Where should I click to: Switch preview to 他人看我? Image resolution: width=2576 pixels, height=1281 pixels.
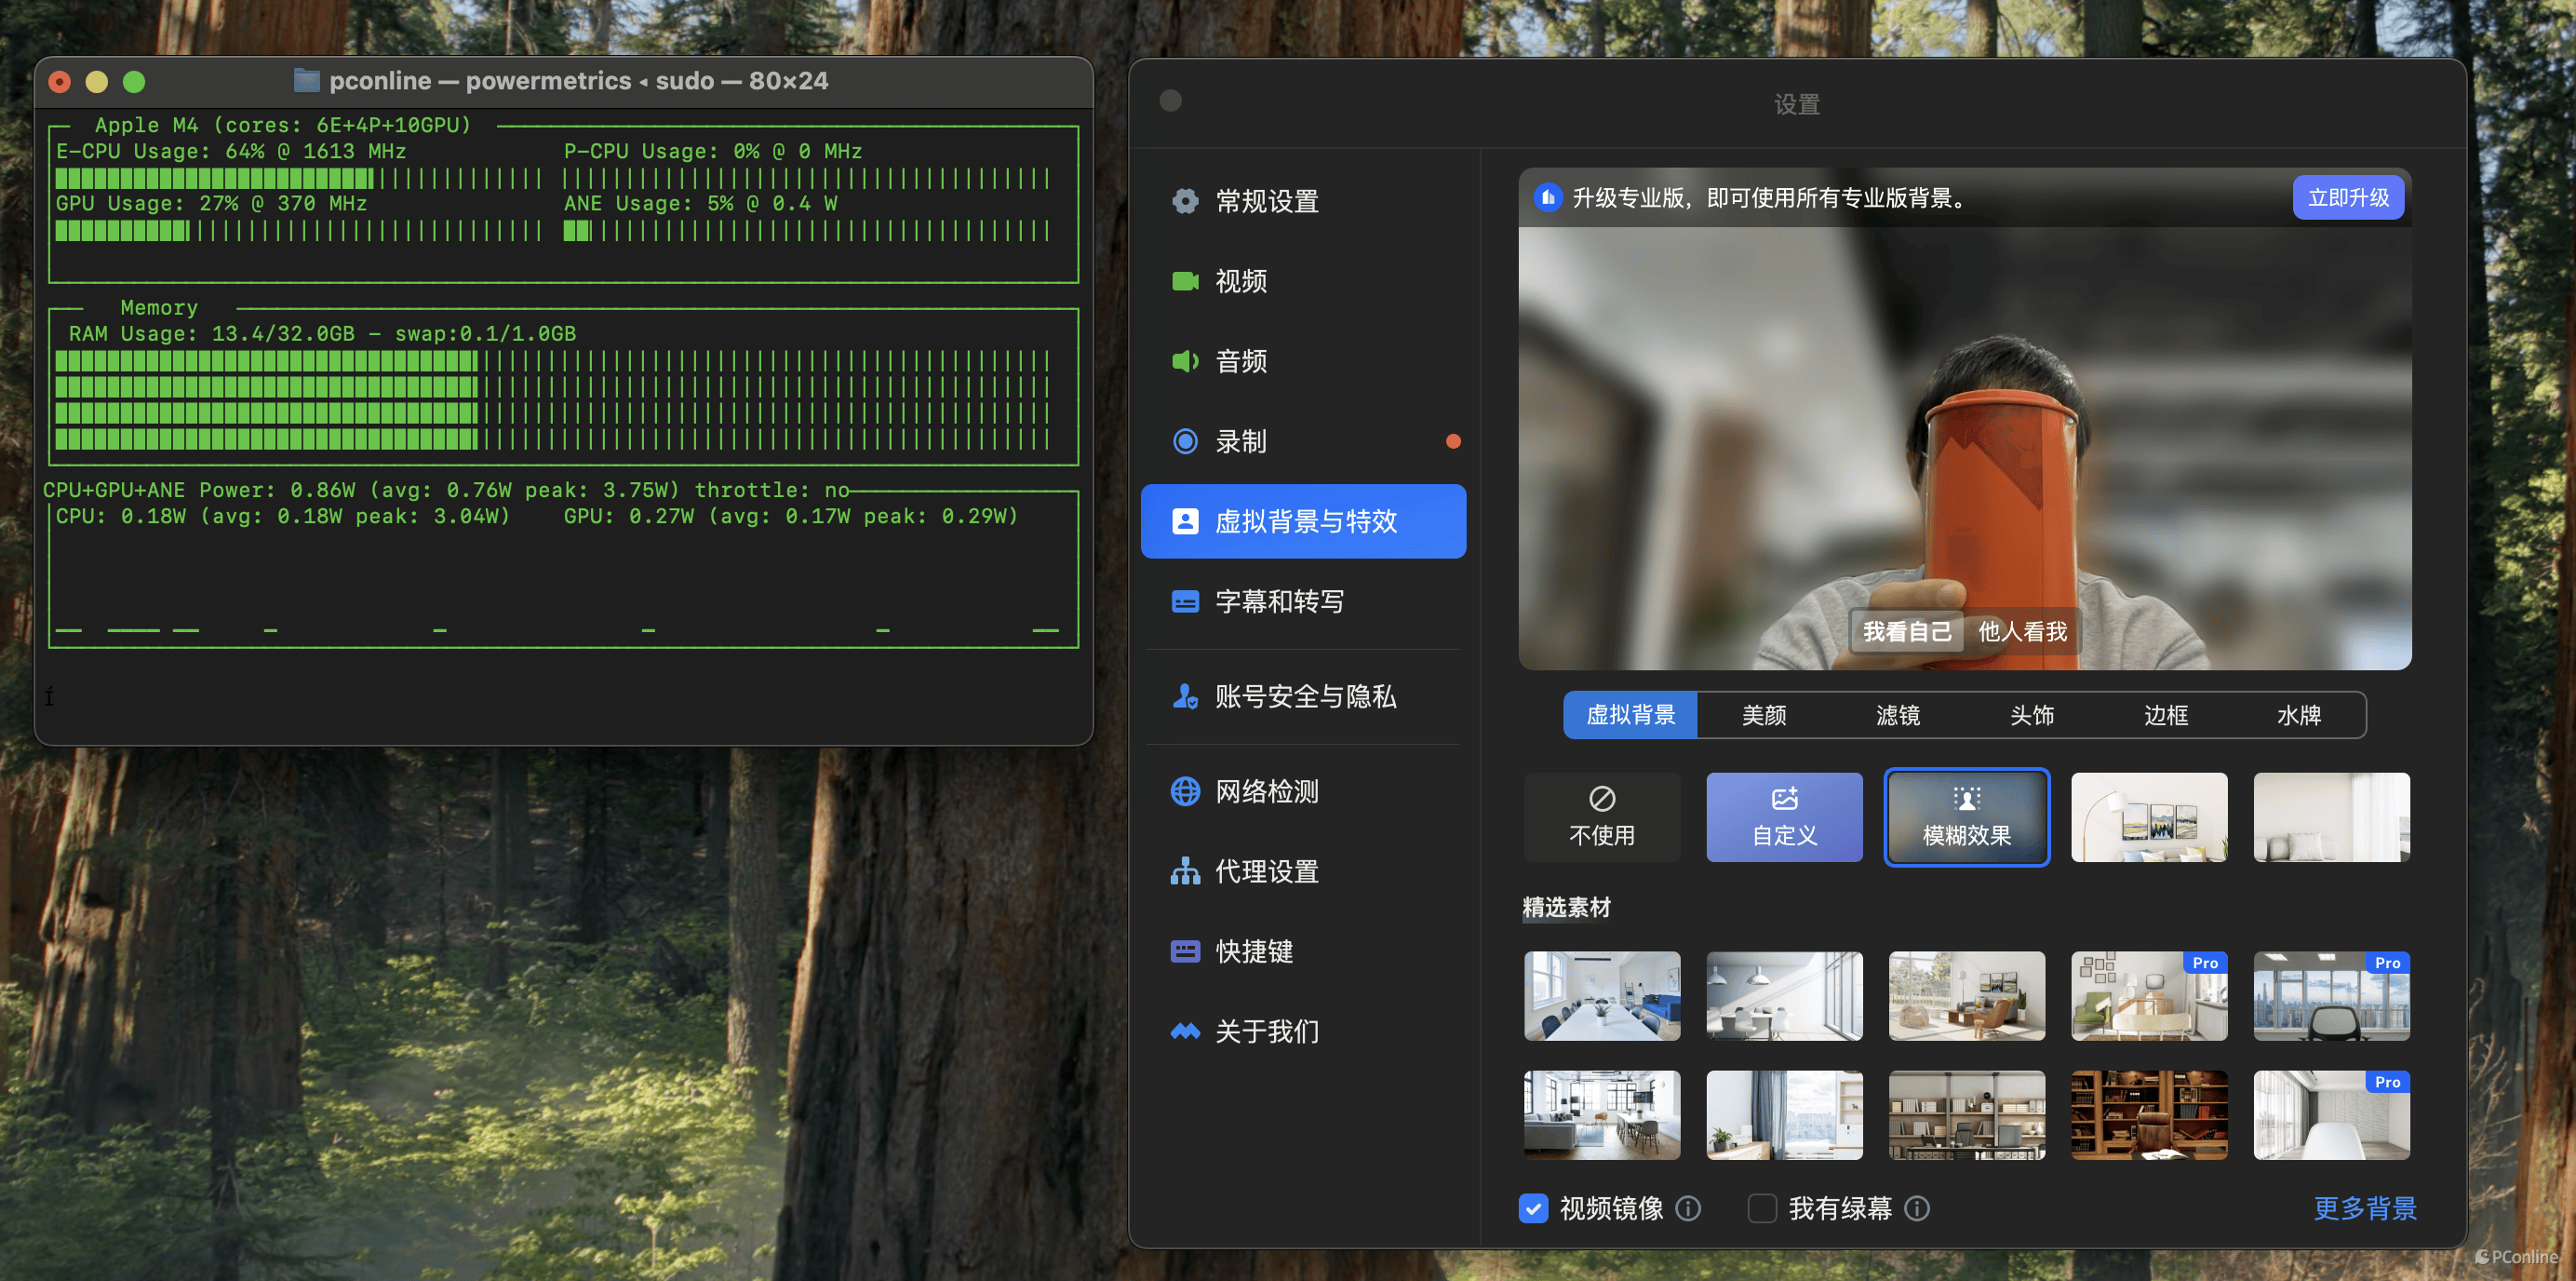pos(2021,631)
